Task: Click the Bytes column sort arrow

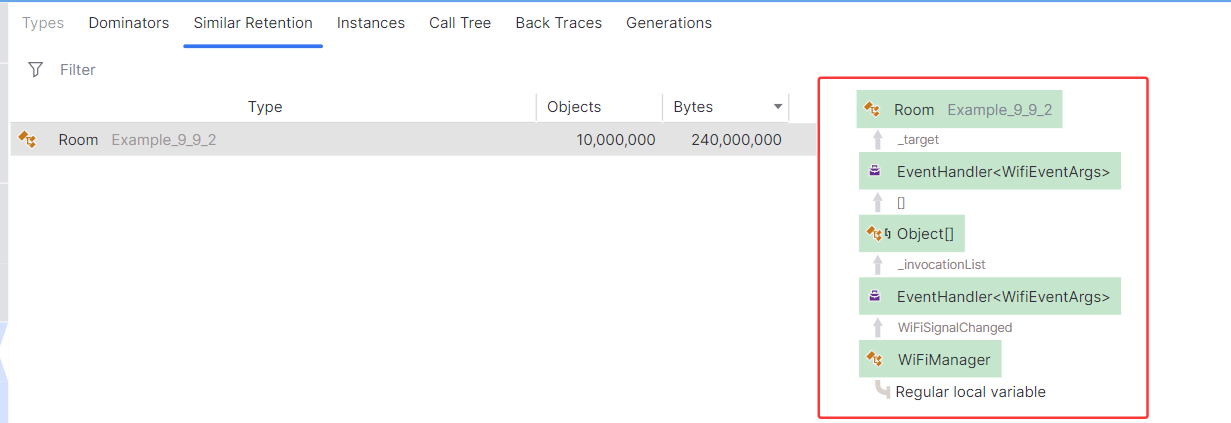Action: pos(777,107)
